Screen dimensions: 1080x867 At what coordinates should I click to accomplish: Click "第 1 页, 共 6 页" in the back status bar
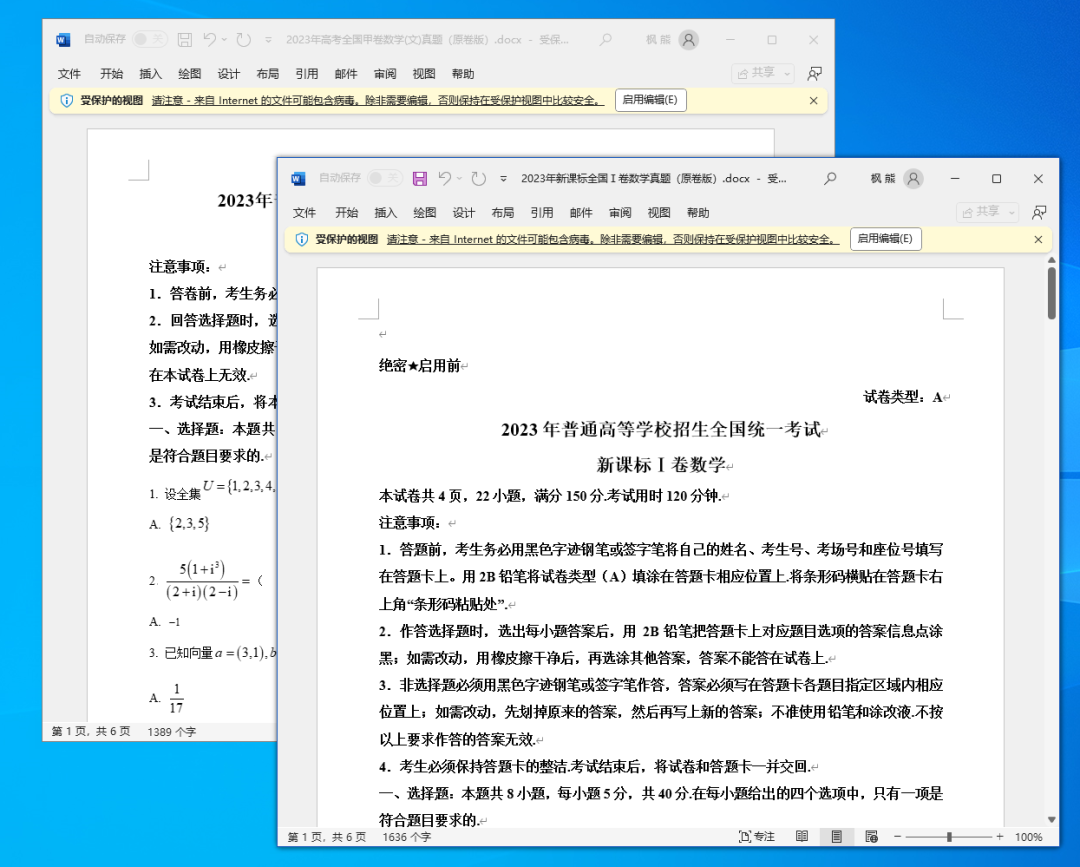point(91,731)
